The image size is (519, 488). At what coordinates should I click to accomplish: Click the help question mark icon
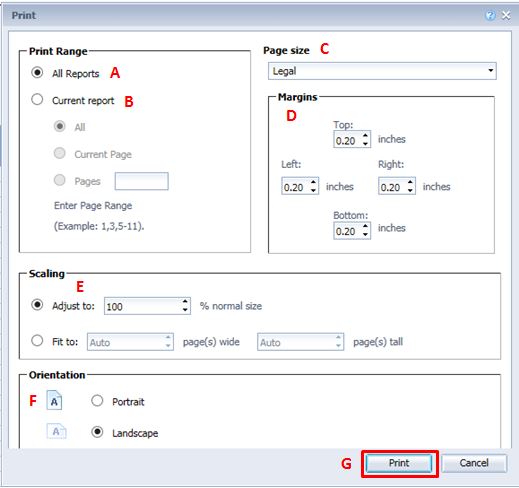490,15
